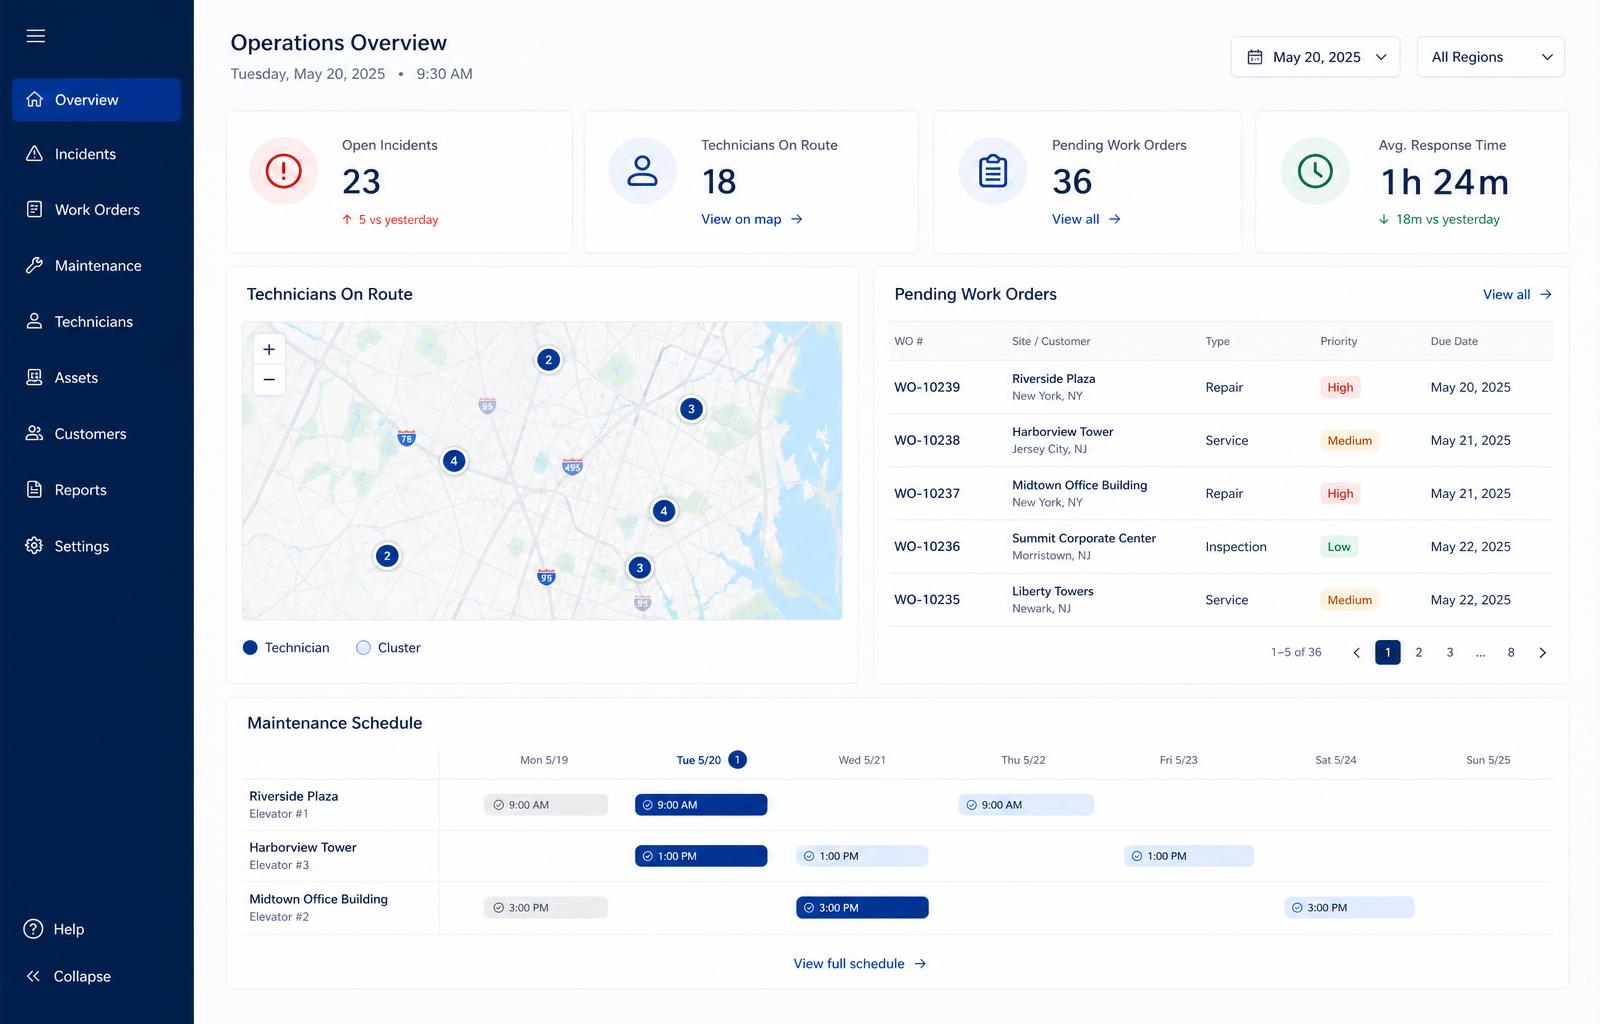This screenshot has height=1024, width=1600.
Task: Click the Help question mark icon
Action: click(x=33, y=929)
